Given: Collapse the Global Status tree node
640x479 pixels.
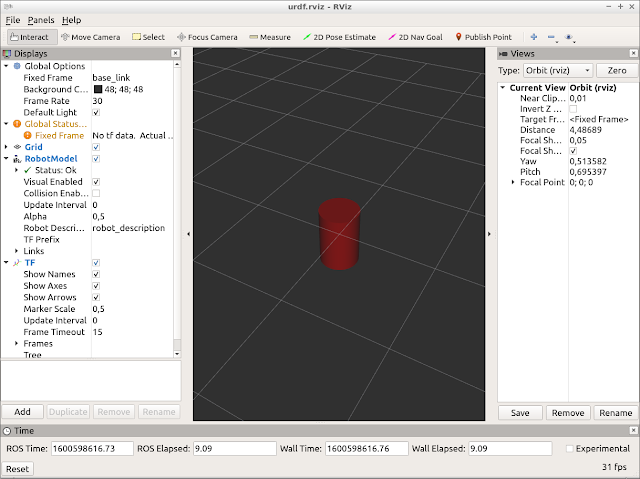Looking at the screenshot, I should [6, 124].
